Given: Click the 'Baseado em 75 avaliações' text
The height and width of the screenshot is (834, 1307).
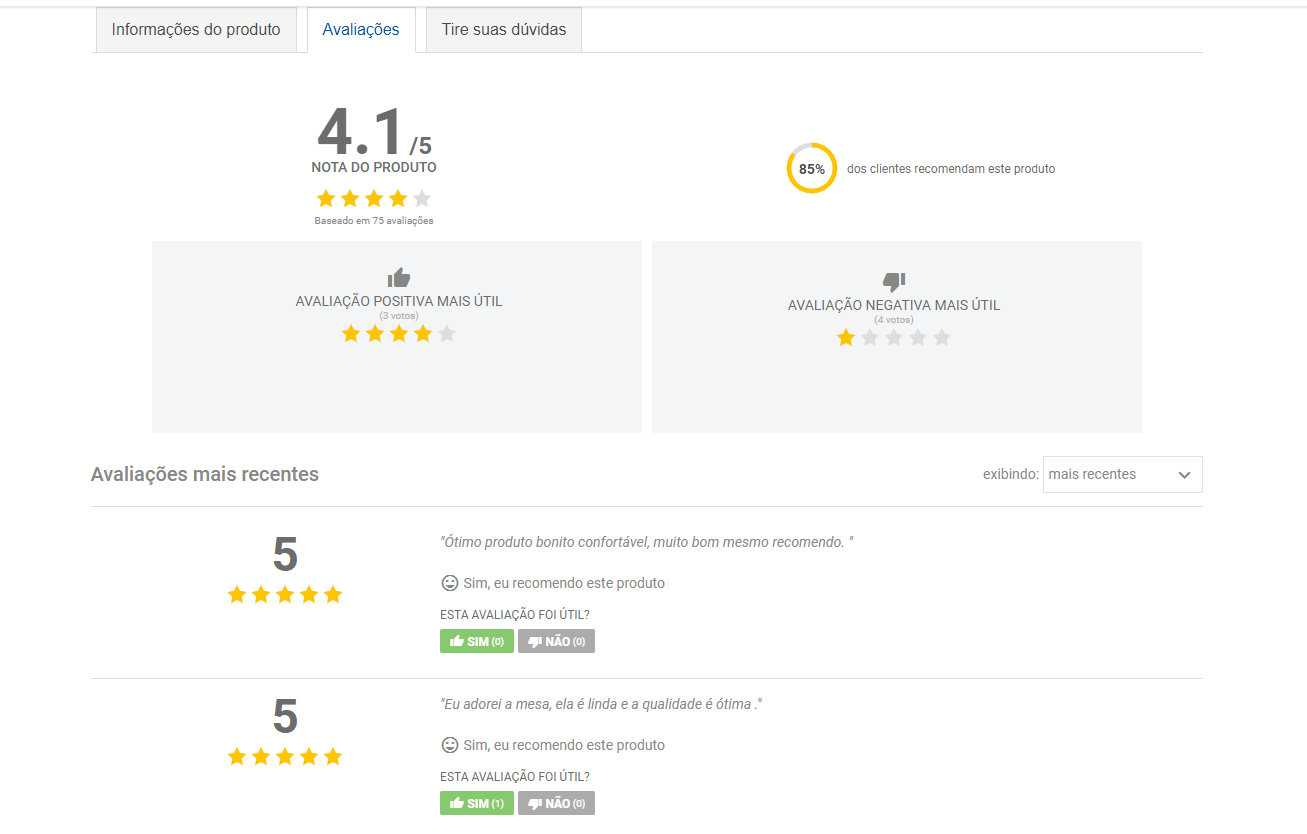Looking at the screenshot, I should coord(373,221).
